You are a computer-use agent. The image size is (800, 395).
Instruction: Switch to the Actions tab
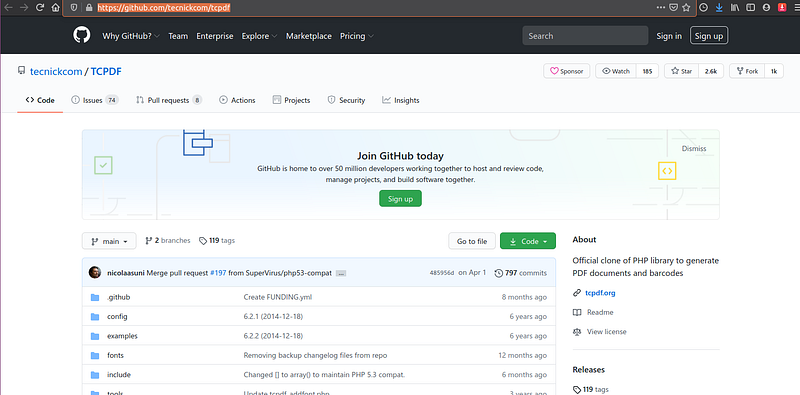click(237, 101)
